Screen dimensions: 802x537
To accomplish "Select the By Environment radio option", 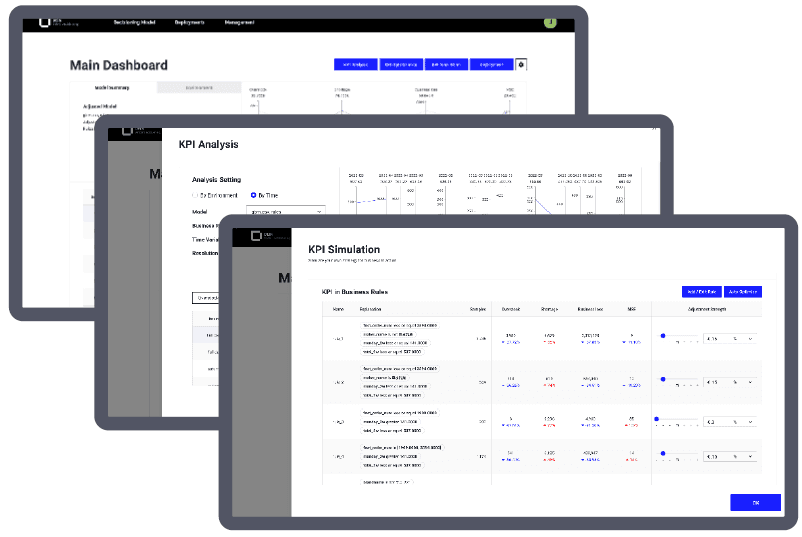I will [x=195, y=195].
